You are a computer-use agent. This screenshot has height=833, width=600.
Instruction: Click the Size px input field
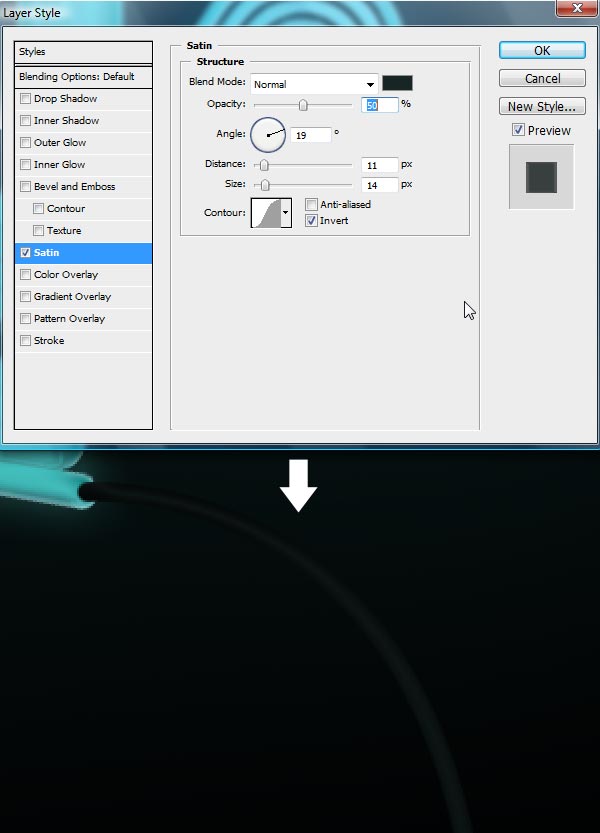point(379,185)
